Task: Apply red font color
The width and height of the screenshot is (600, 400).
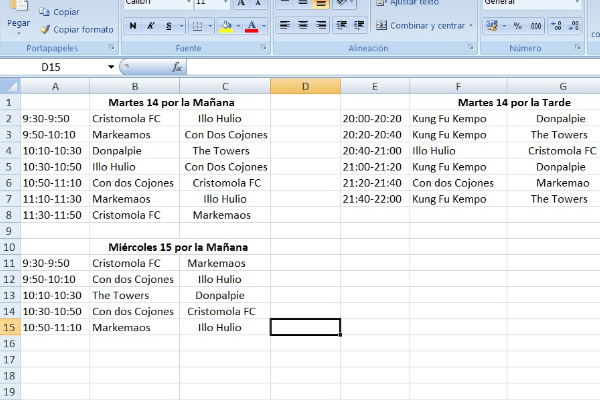Action: click(x=251, y=26)
